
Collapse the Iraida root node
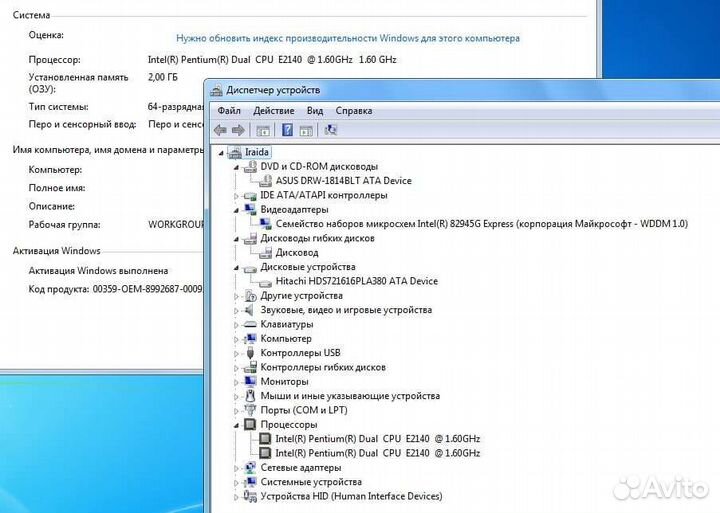(x=221, y=153)
